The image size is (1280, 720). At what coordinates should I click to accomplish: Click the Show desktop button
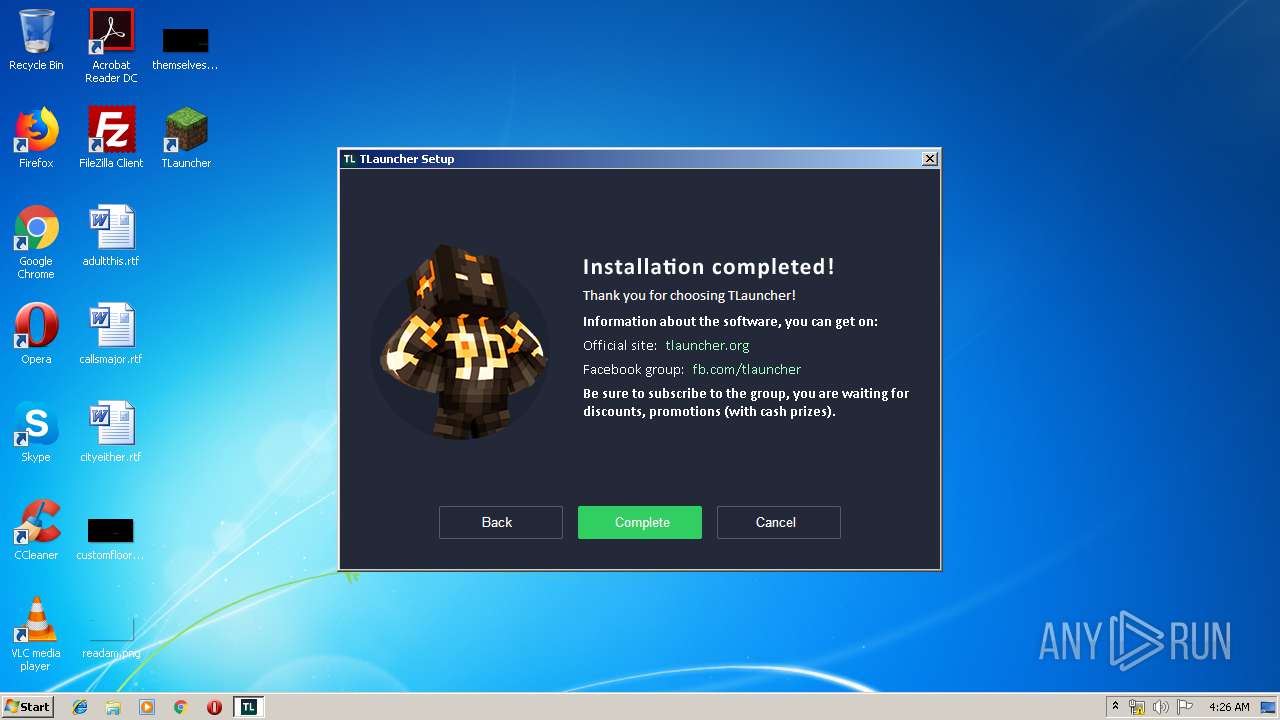tap(1269, 707)
